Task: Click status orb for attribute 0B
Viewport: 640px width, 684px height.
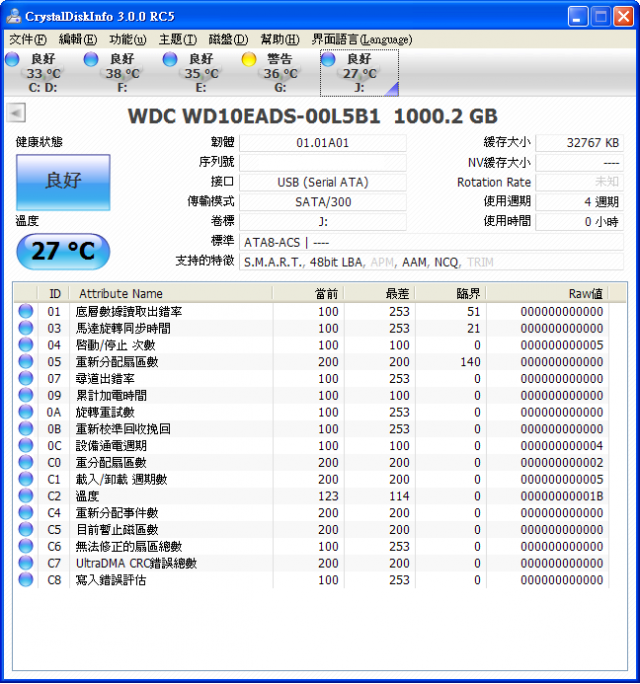Action: (26, 428)
